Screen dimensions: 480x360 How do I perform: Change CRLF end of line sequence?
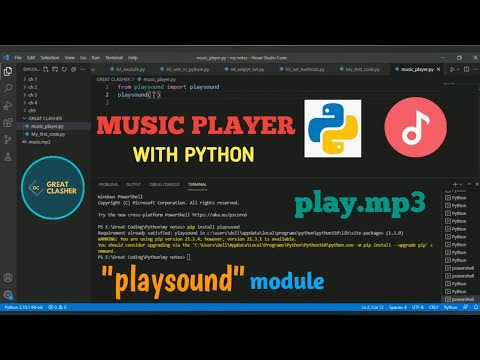pyautogui.click(x=433, y=307)
